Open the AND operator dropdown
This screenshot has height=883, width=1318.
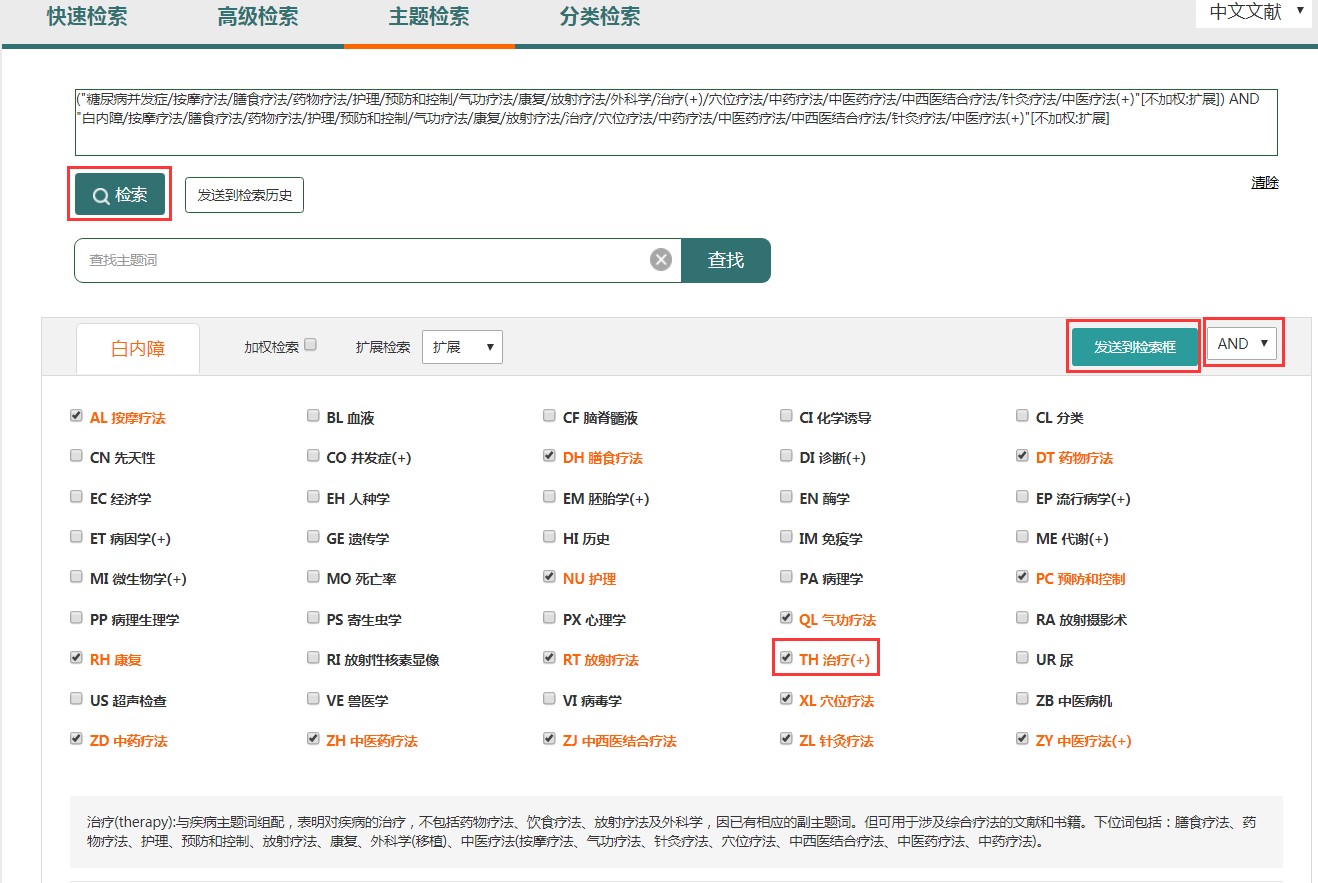[x=1243, y=344]
